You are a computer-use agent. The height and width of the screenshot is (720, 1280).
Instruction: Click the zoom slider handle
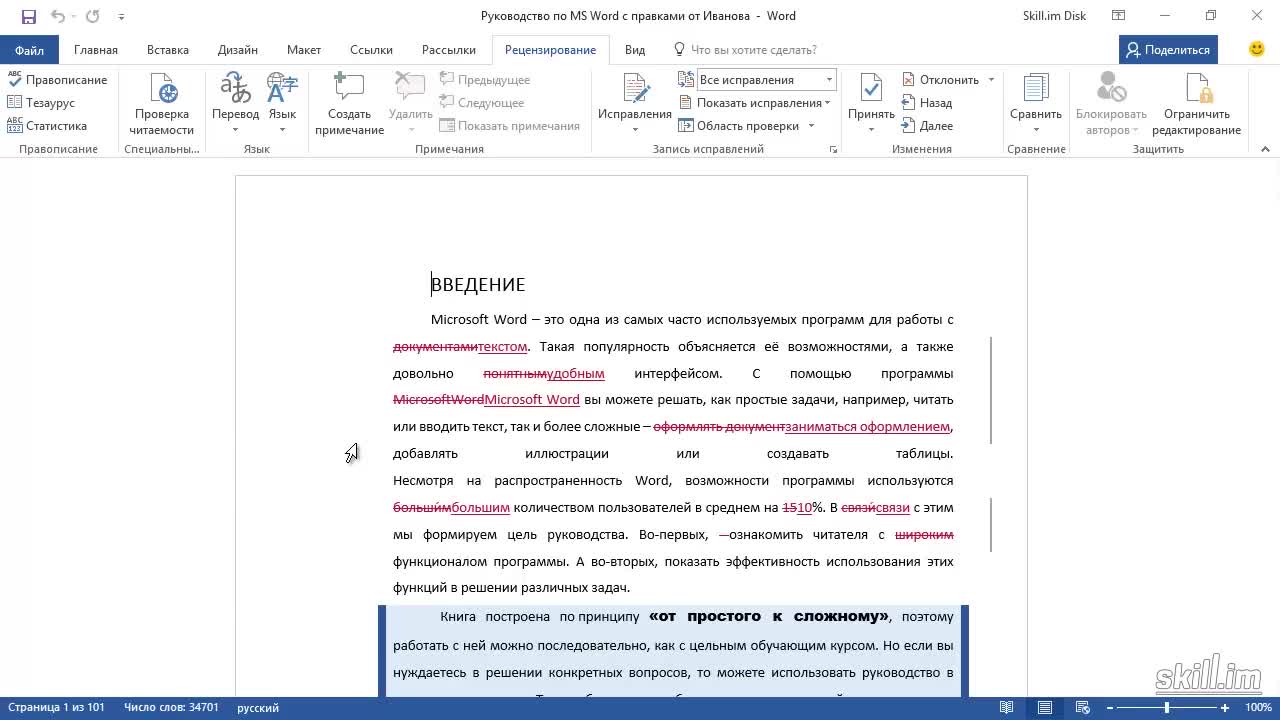(x=1166, y=708)
